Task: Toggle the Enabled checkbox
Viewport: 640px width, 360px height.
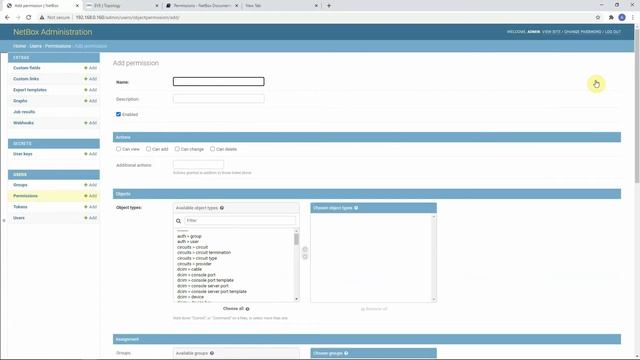Action: coord(118,114)
